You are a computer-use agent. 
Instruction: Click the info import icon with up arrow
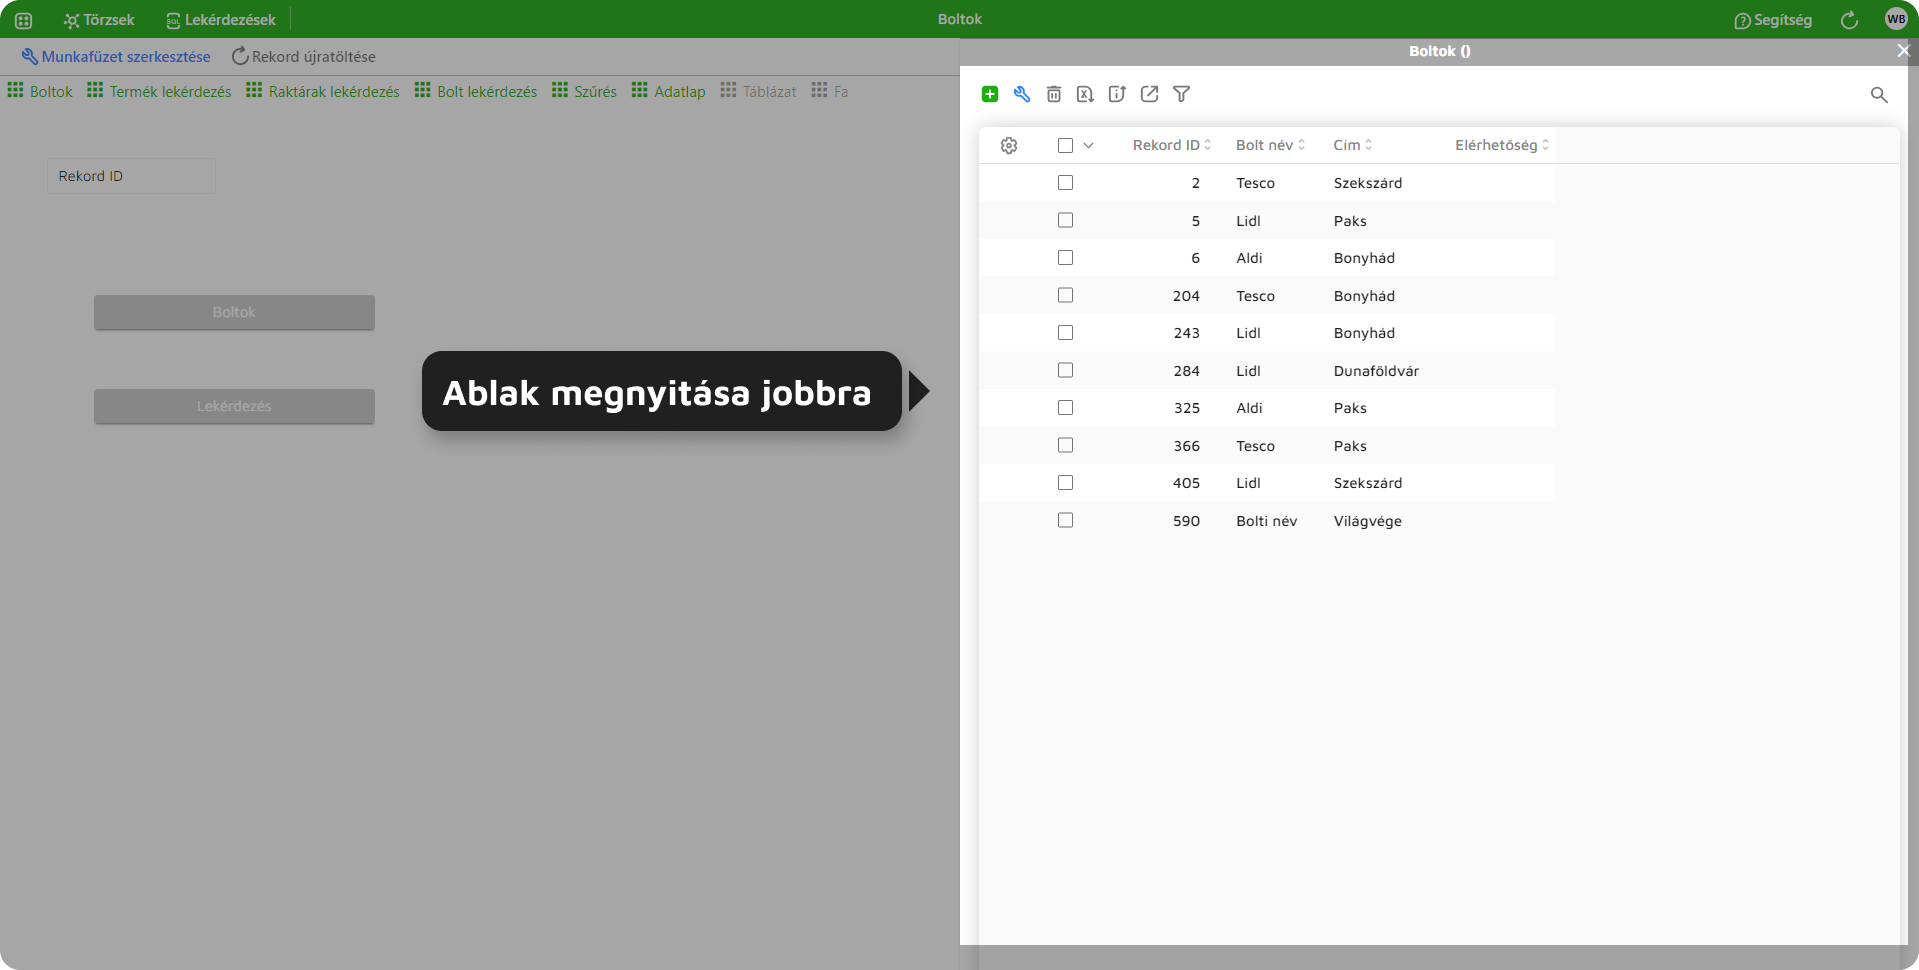click(x=1117, y=94)
